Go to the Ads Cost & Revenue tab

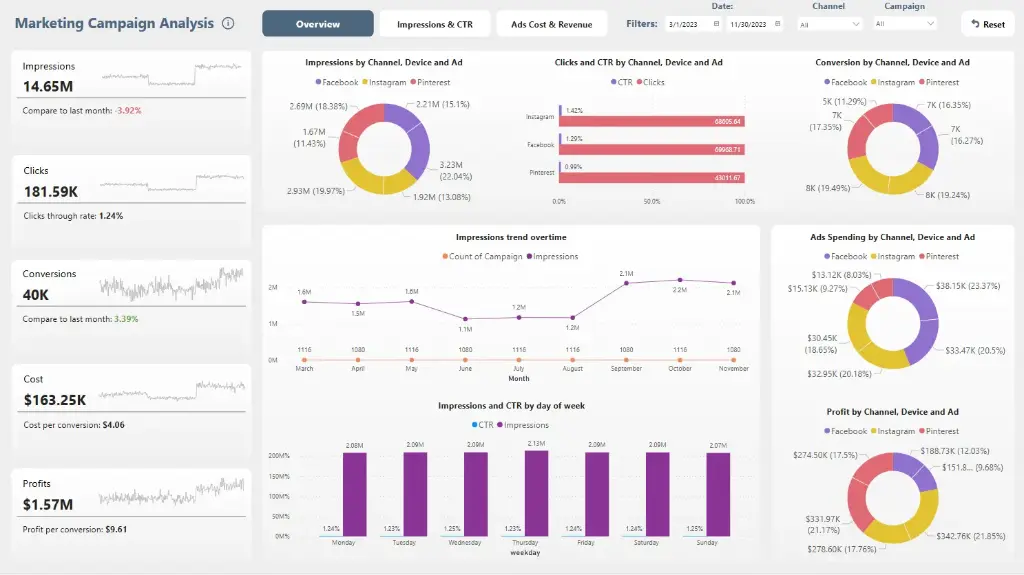click(551, 24)
